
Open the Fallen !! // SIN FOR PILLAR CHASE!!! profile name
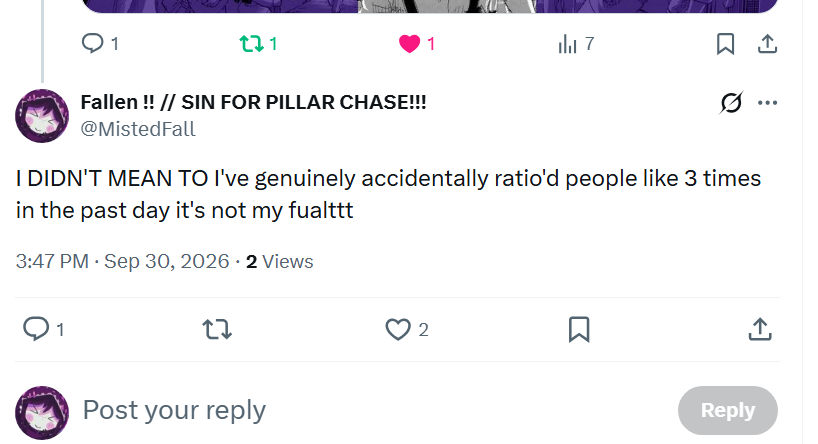(x=254, y=102)
